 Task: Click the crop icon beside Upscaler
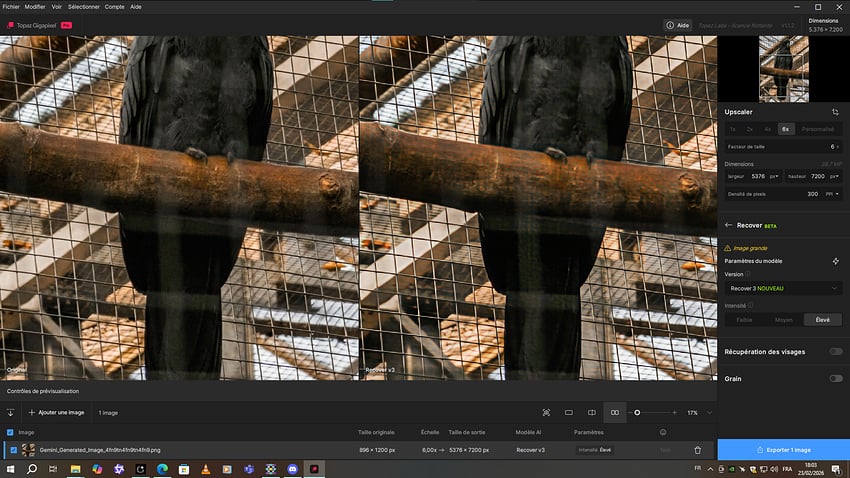click(835, 112)
